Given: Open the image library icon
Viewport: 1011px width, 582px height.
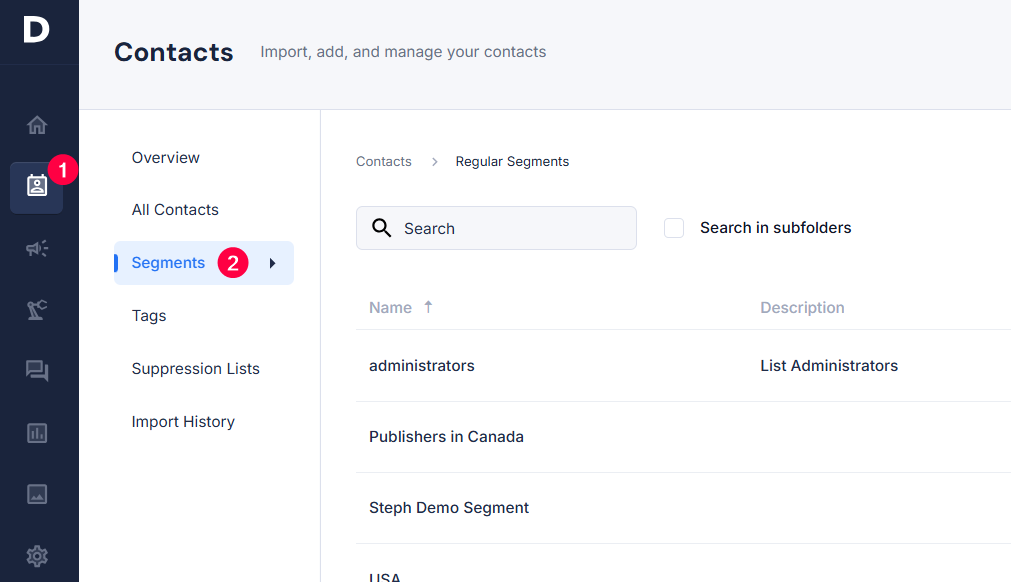Looking at the screenshot, I should pyautogui.click(x=37, y=494).
